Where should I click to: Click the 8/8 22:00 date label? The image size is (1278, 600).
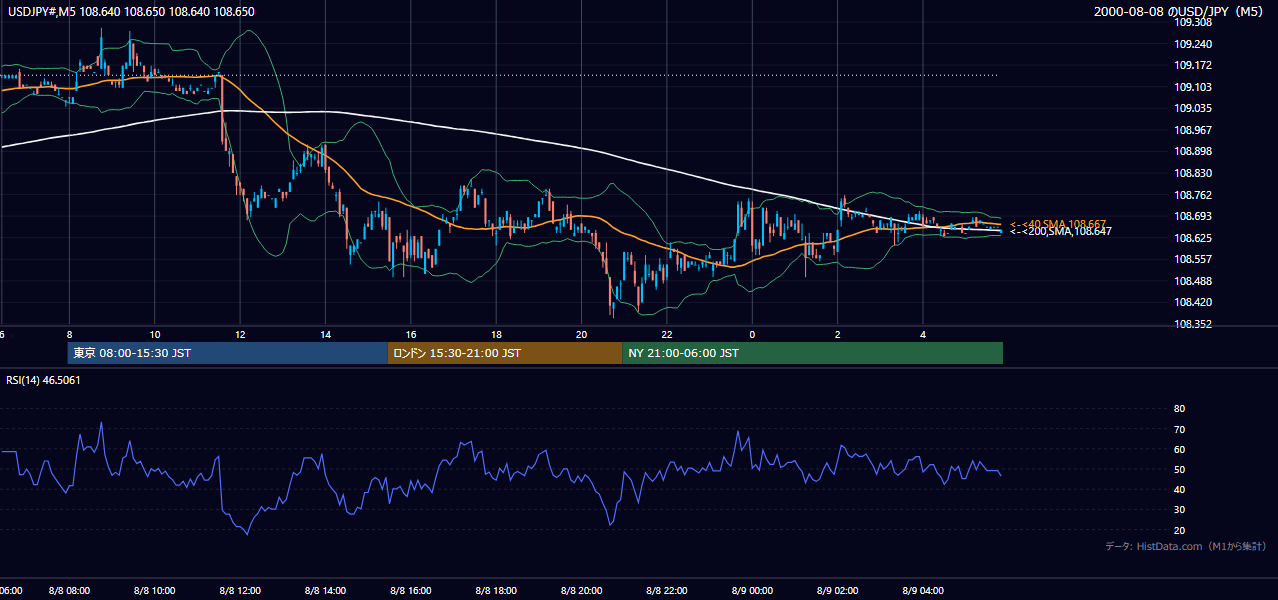point(666,591)
